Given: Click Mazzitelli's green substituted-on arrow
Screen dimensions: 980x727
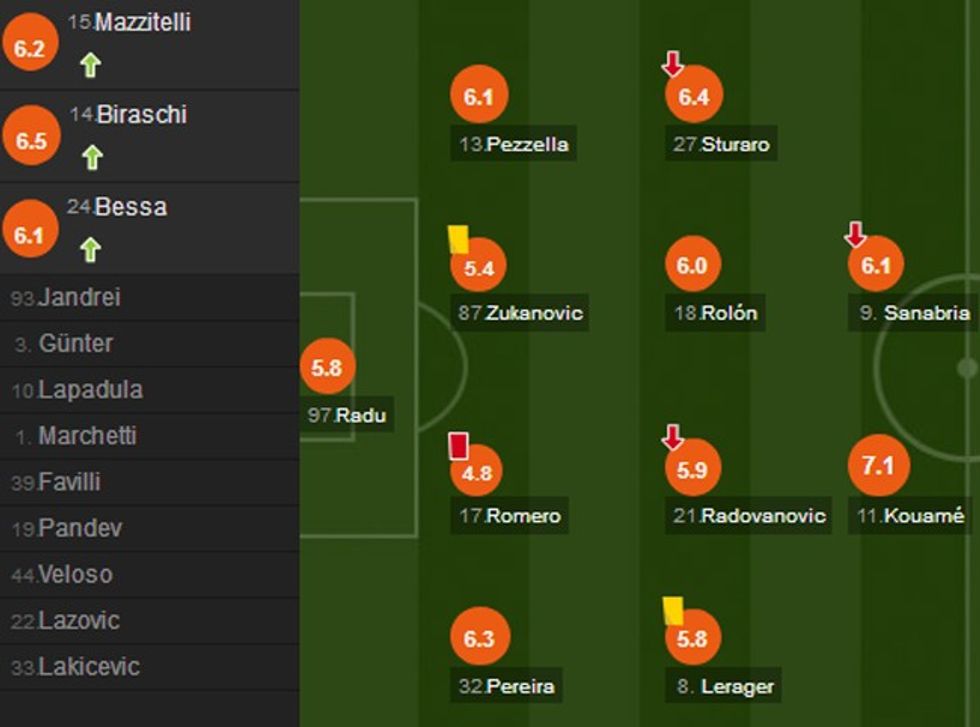Looking at the screenshot, I should pos(91,66).
